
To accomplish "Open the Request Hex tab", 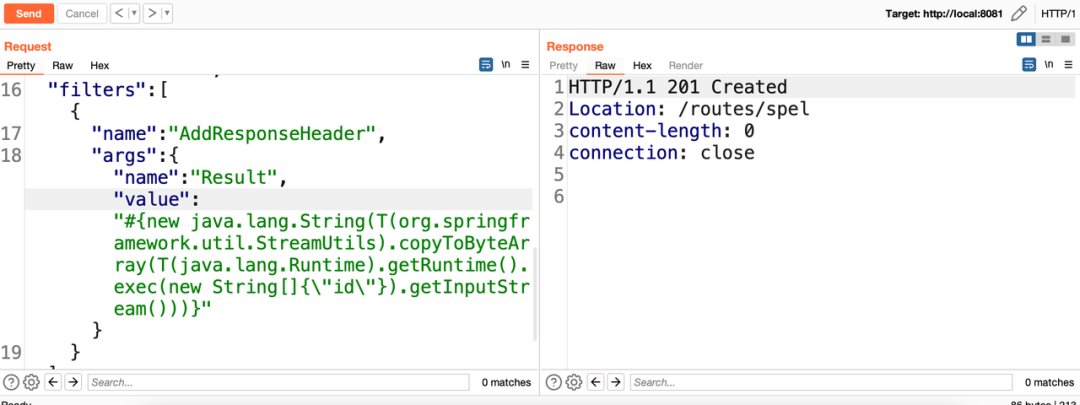I will pyautogui.click(x=100, y=65).
